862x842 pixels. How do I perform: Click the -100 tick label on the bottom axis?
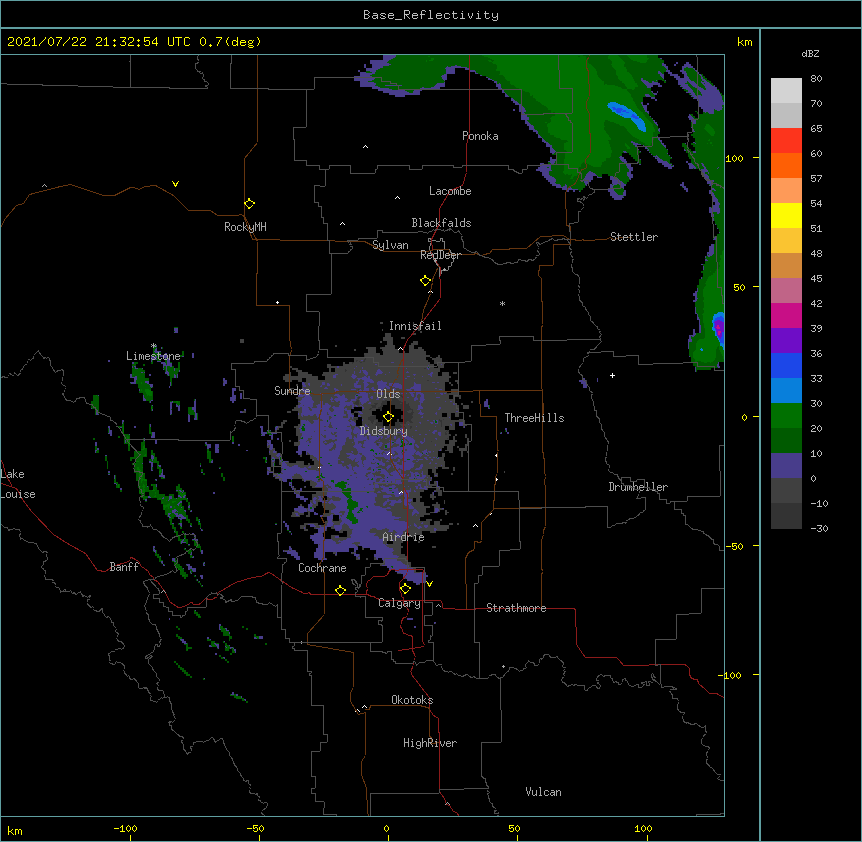pos(125,828)
